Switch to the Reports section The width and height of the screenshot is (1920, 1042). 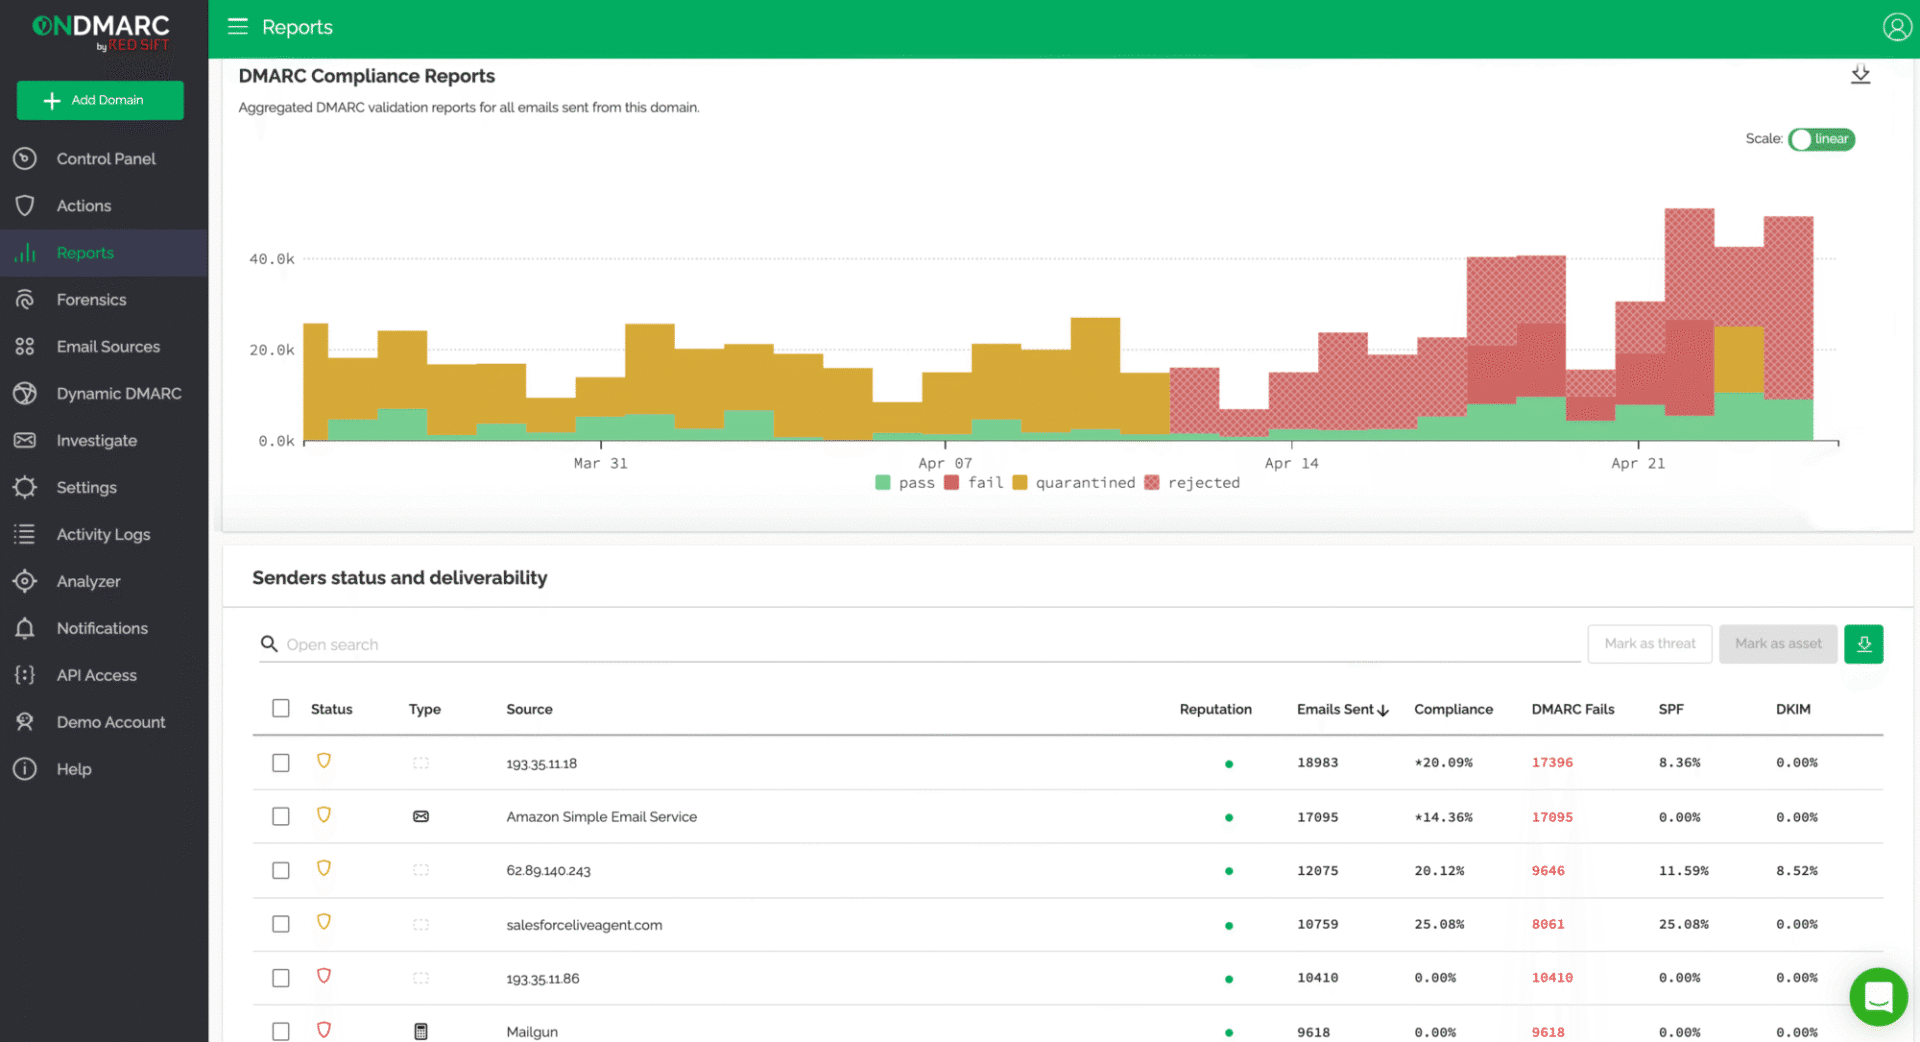click(85, 253)
